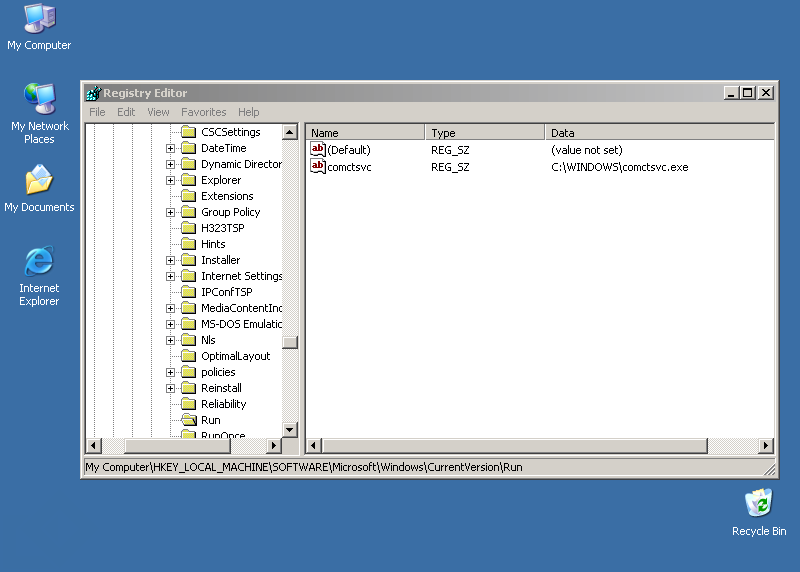The height and width of the screenshot is (572, 800).
Task: Click the values pane scroll right arrow
Action: point(765,446)
